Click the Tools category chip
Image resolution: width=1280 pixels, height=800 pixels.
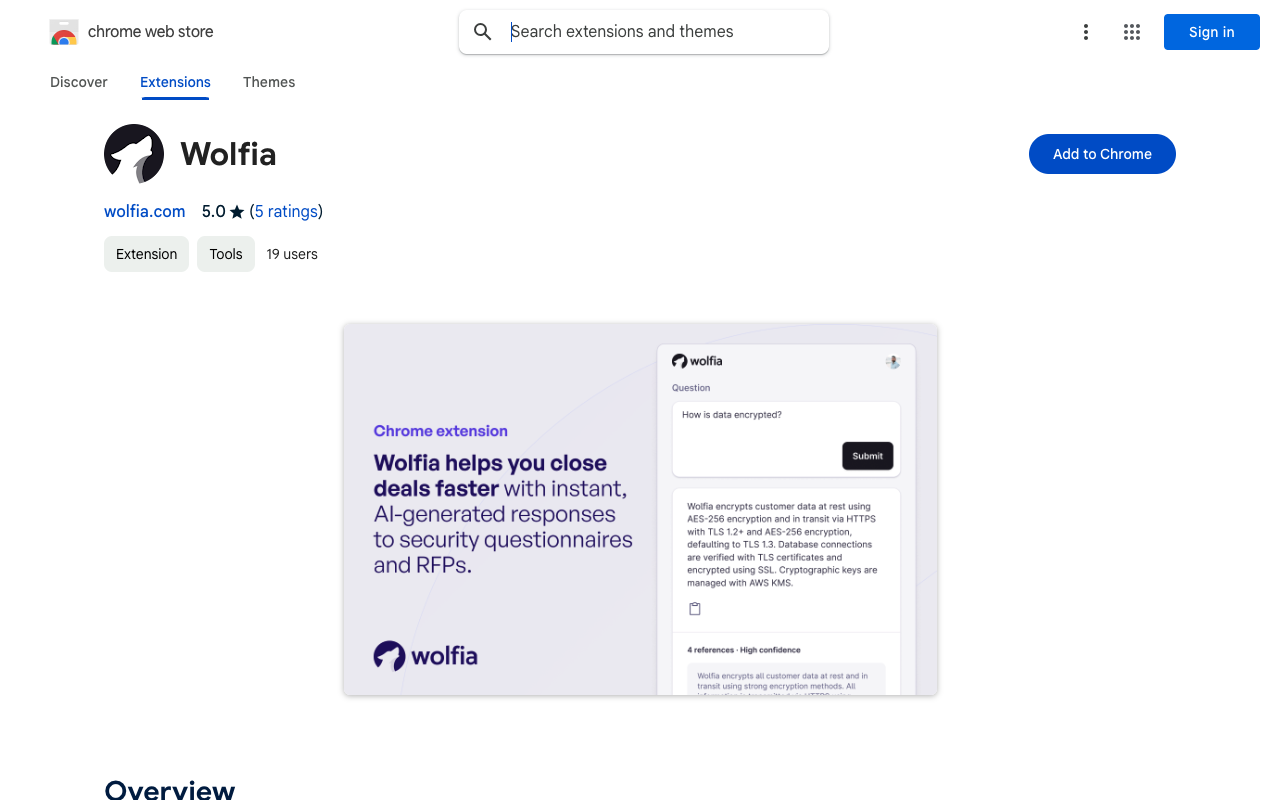pos(226,254)
